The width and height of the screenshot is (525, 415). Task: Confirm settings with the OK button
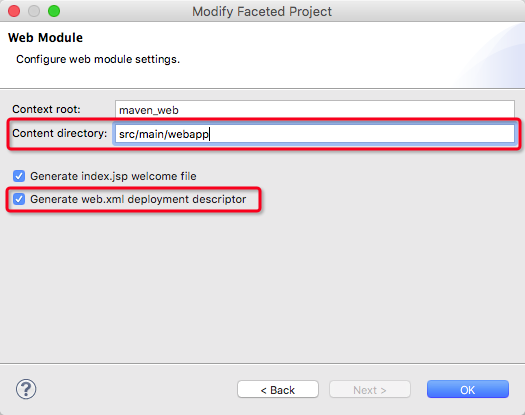(468, 390)
